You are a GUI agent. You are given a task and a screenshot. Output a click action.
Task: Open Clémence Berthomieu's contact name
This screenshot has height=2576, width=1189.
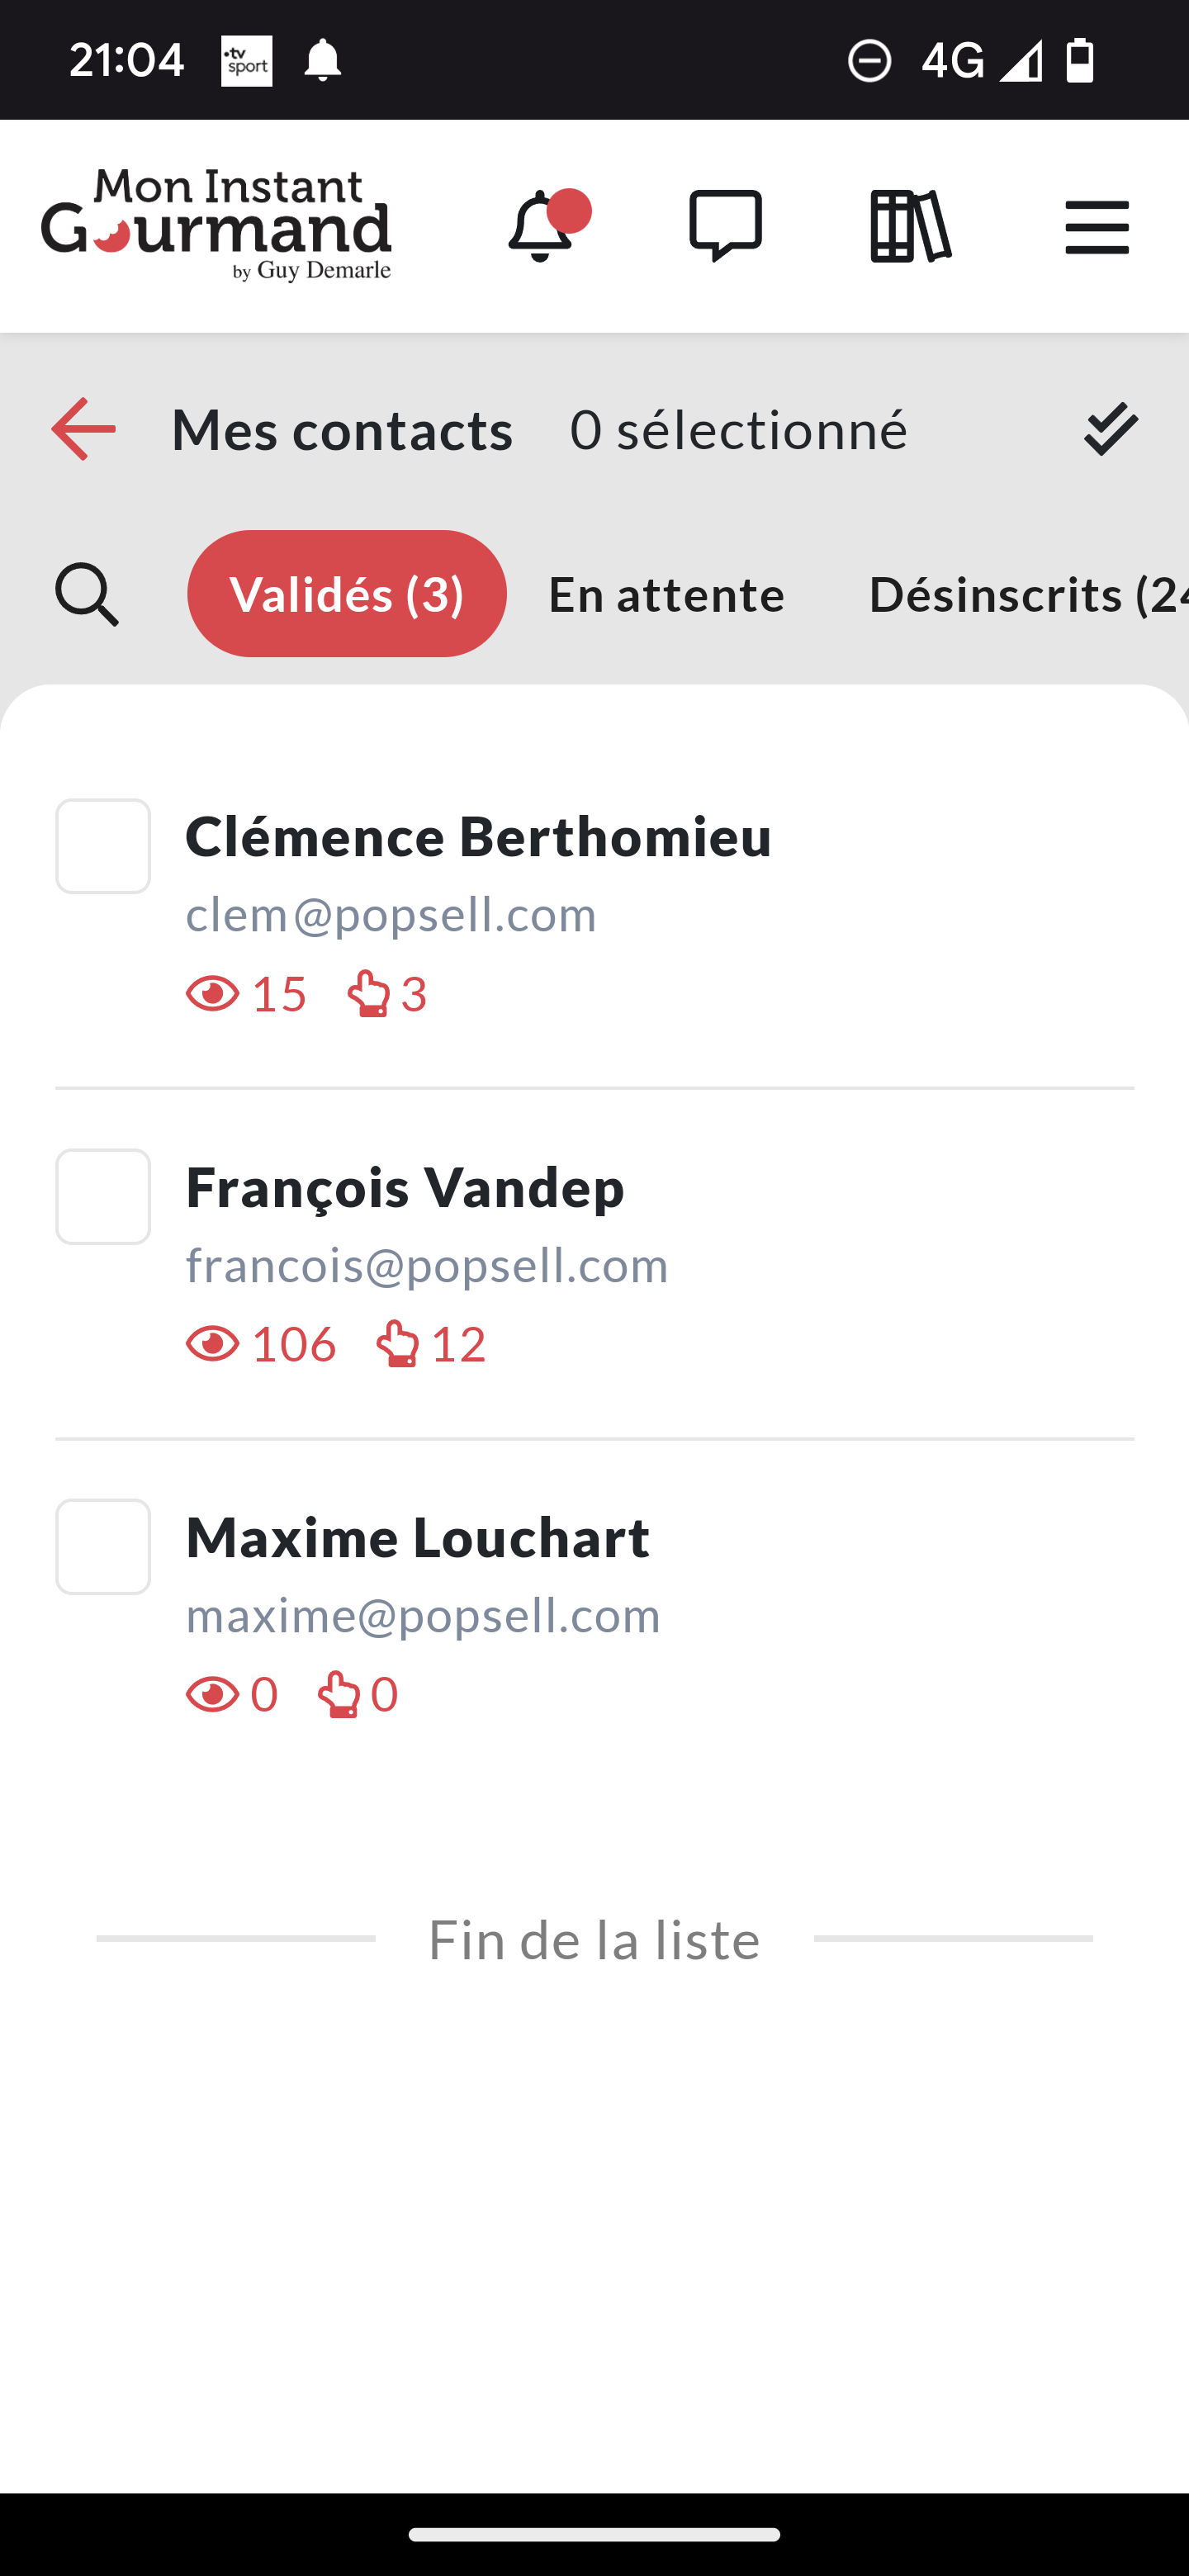coord(478,836)
